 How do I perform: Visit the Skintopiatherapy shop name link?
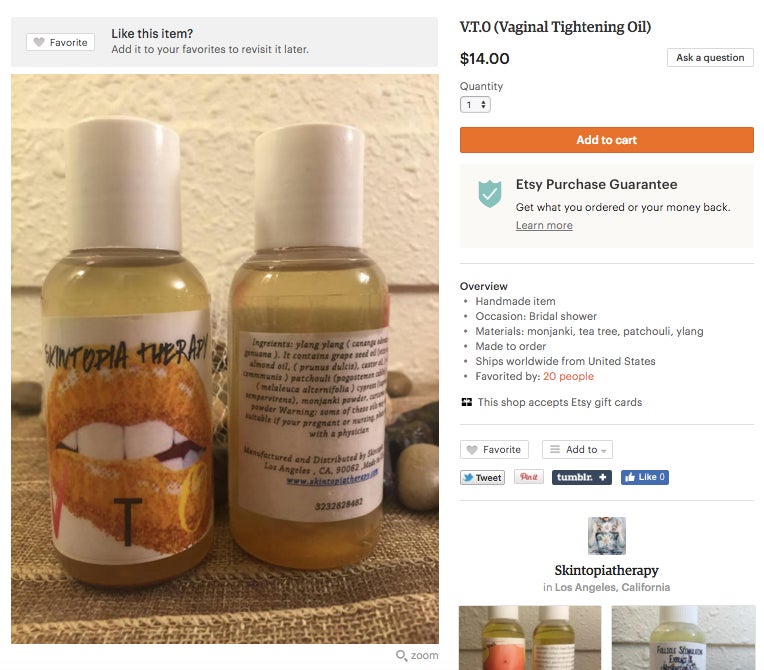607,570
